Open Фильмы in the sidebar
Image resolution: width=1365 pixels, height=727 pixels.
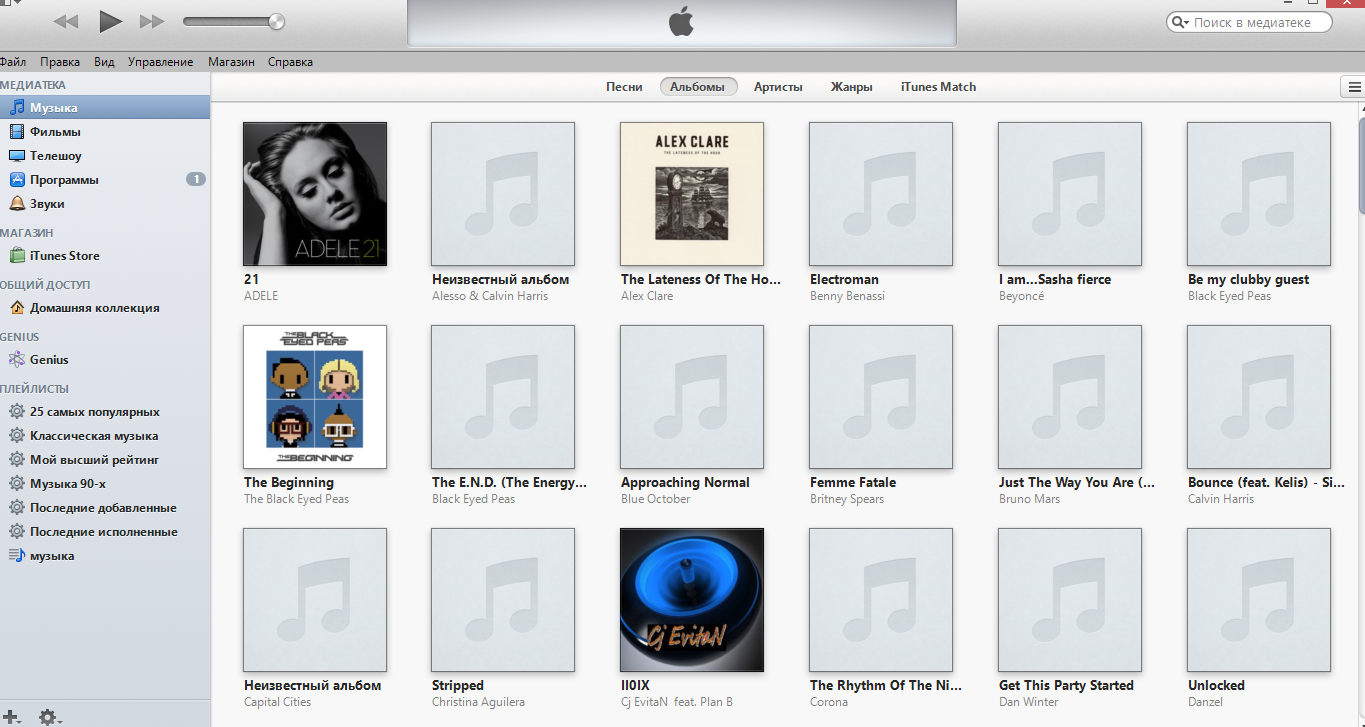pyautogui.click(x=105, y=131)
